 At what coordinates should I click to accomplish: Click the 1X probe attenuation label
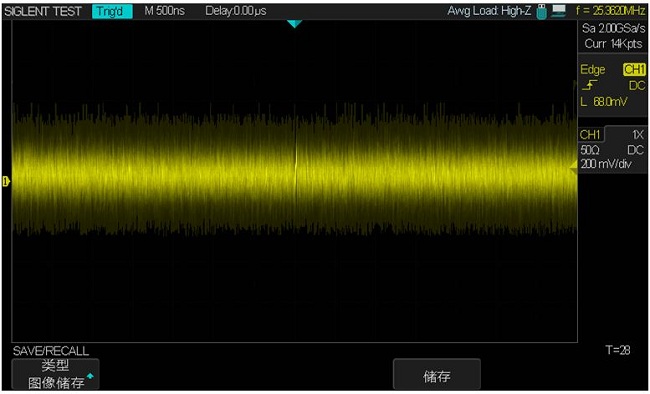click(638, 135)
